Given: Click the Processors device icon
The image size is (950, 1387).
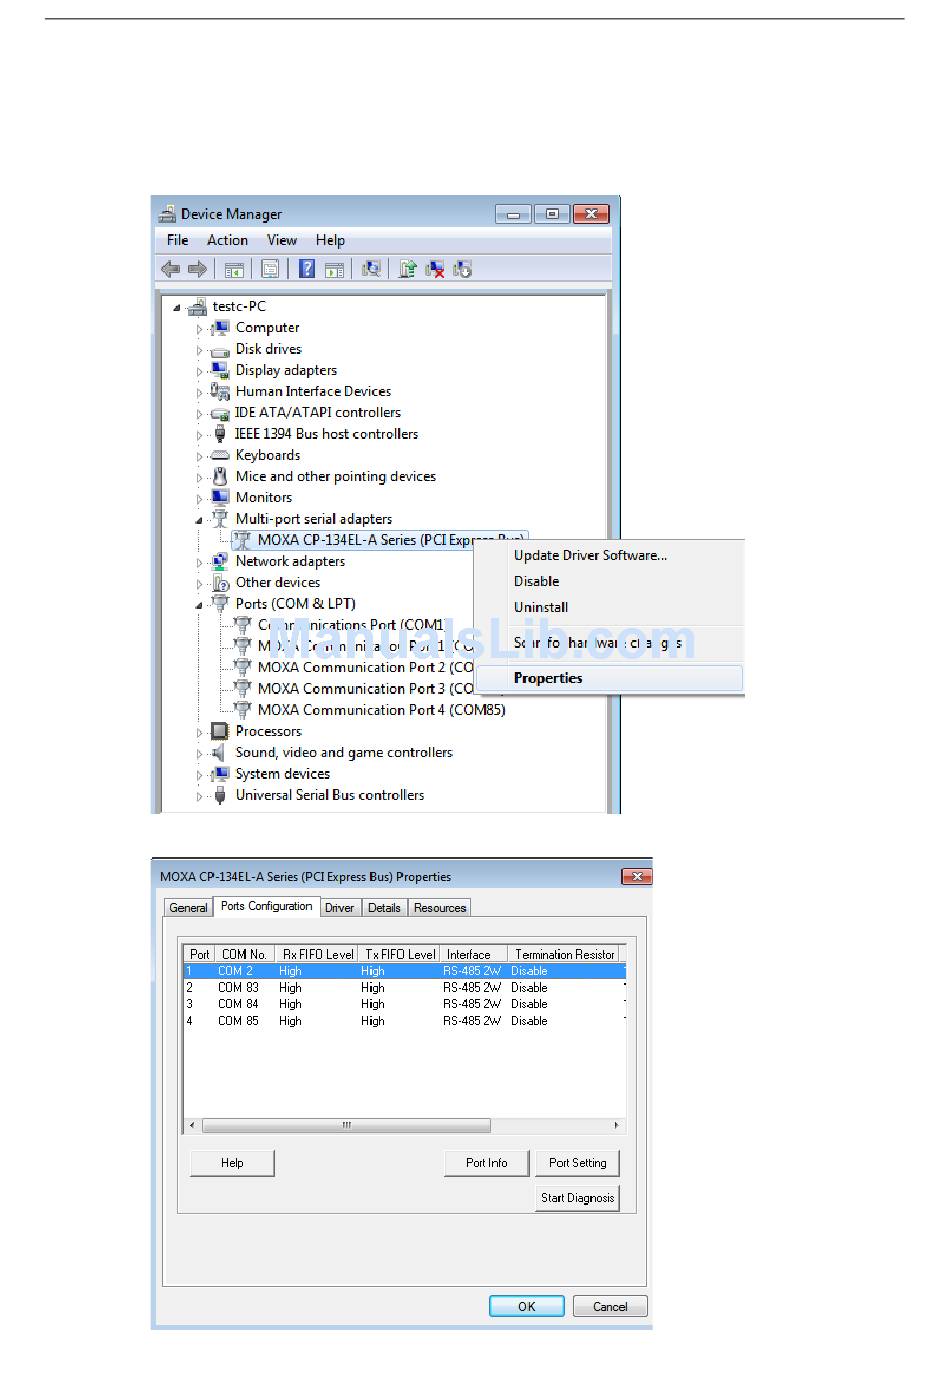Looking at the screenshot, I should pos(220,731).
